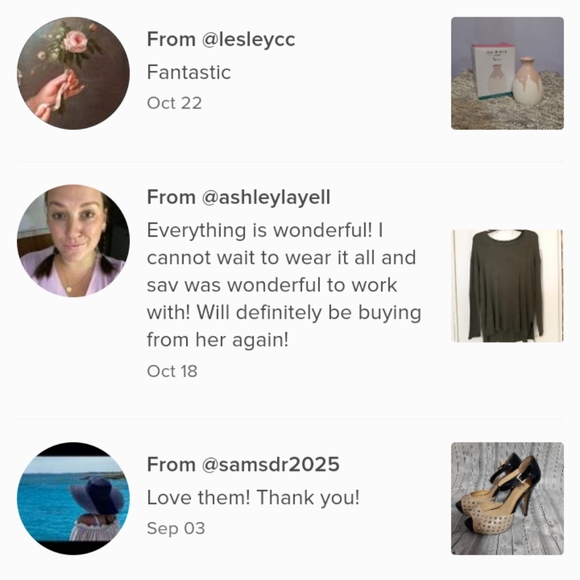Click the word 'From' before @ashleylayell
580x580 pixels.
tap(171, 197)
